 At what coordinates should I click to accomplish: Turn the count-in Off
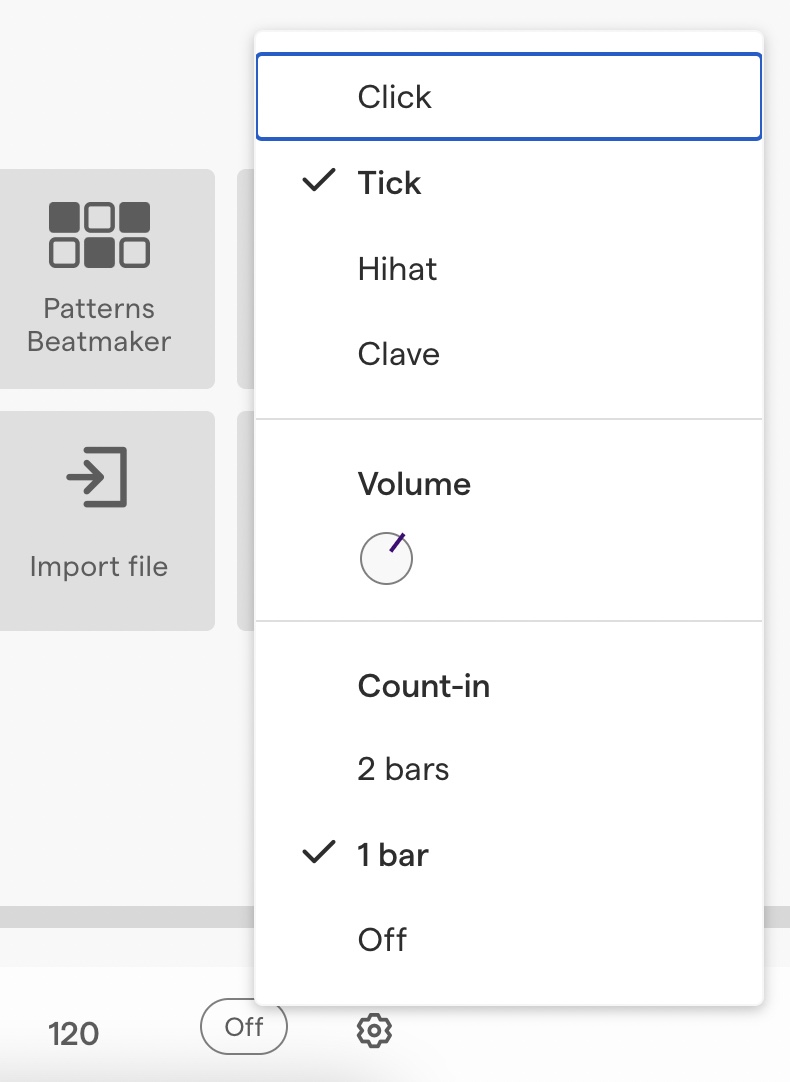[381, 939]
